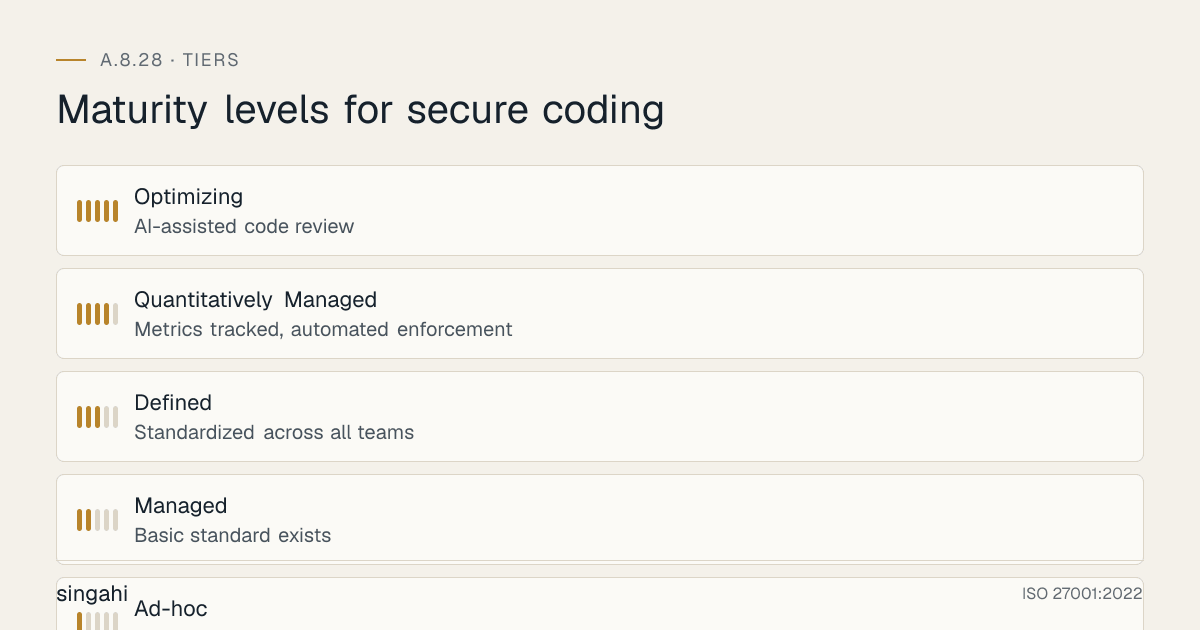The width and height of the screenshot is (1200, 630).
Task: Select the Managed heading
Action: 181,506
